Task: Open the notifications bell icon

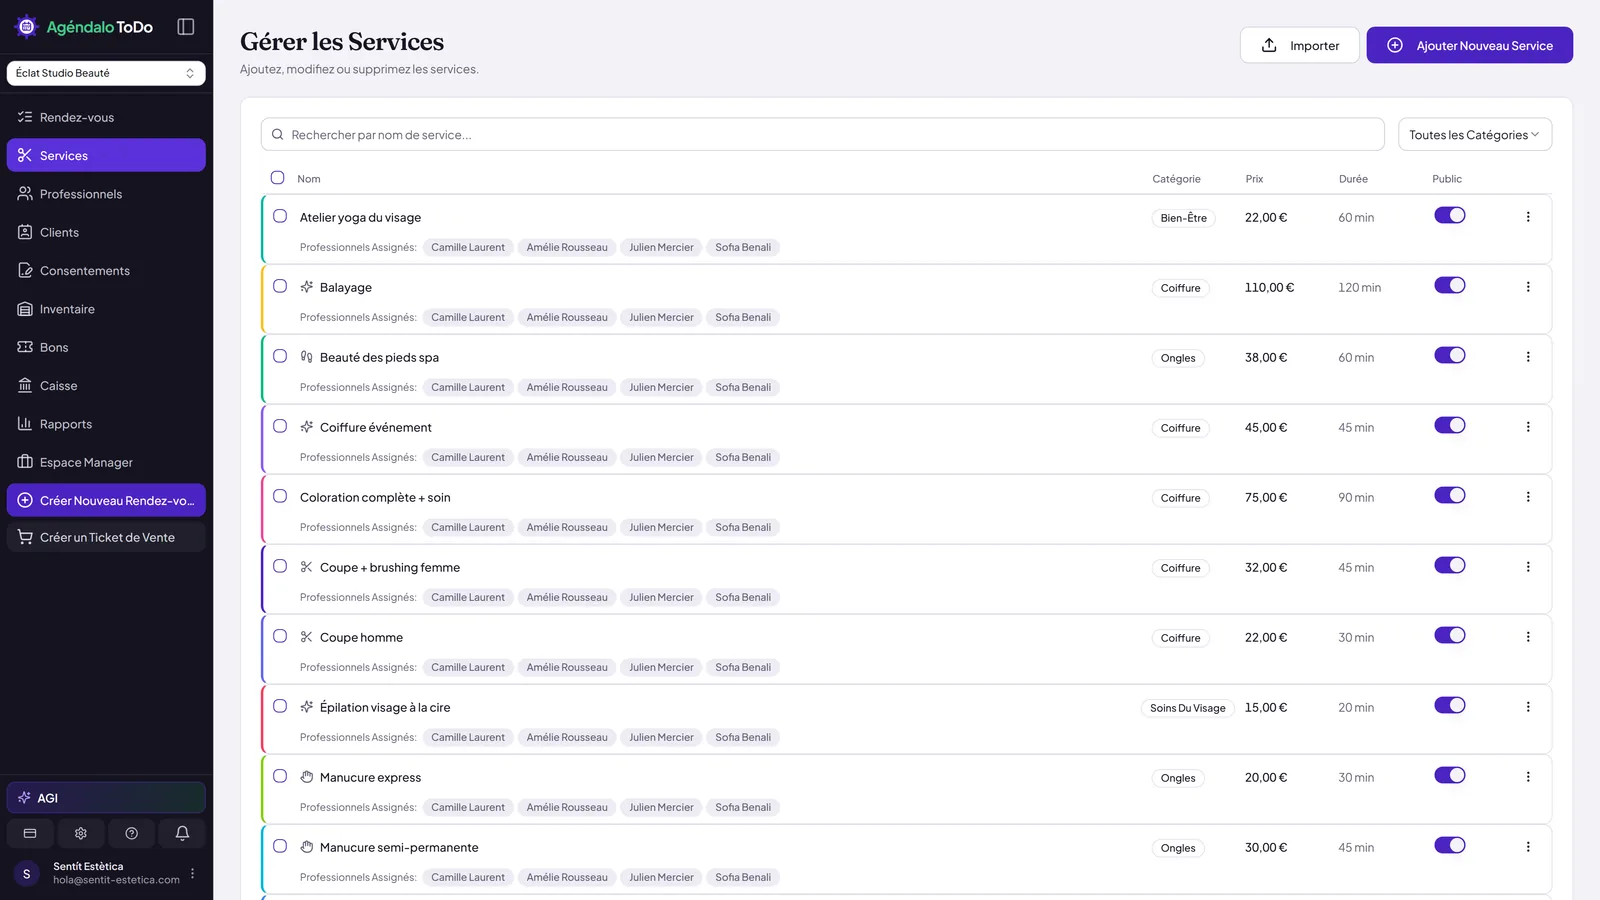Action: pos(182,833)
